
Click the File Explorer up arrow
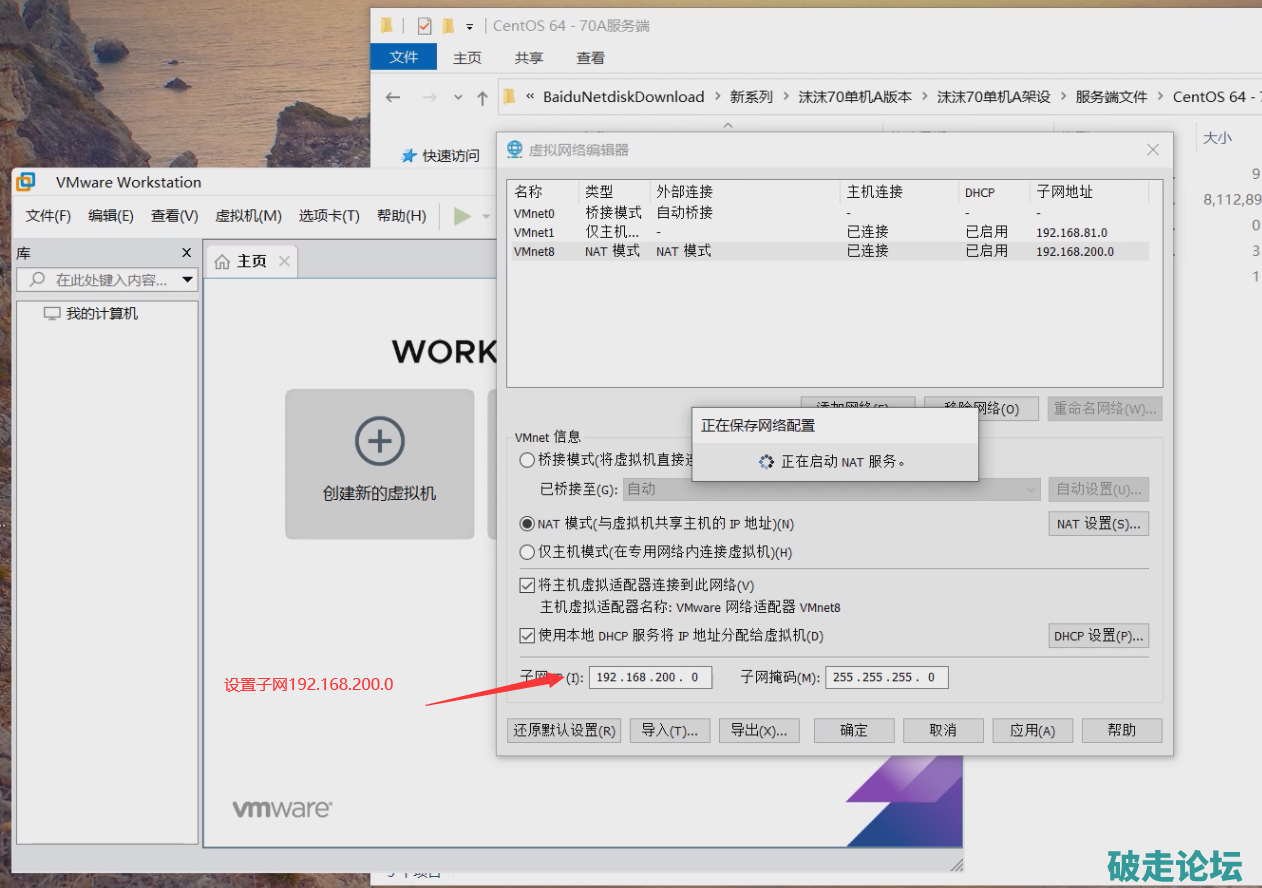coord(482,97)
